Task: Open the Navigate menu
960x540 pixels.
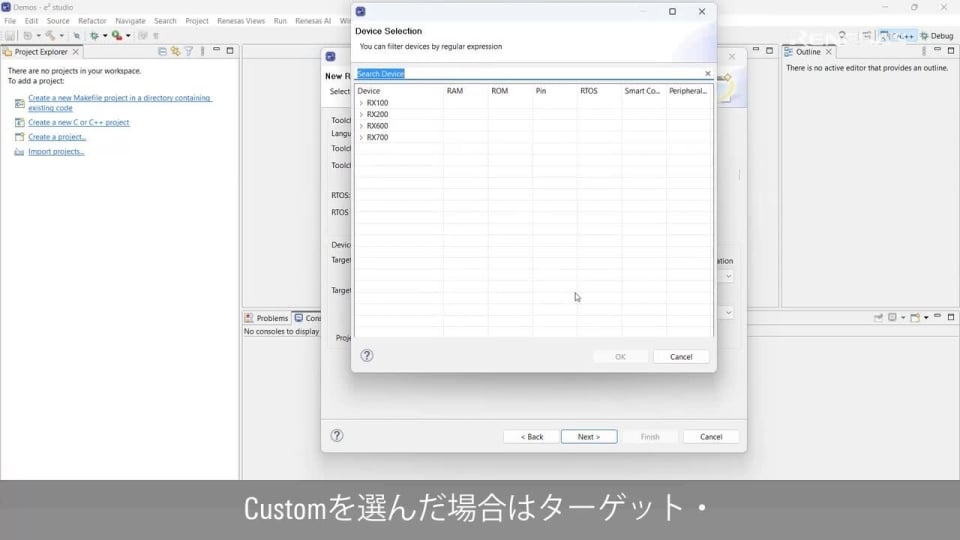Action: click(x=130, y=21)
